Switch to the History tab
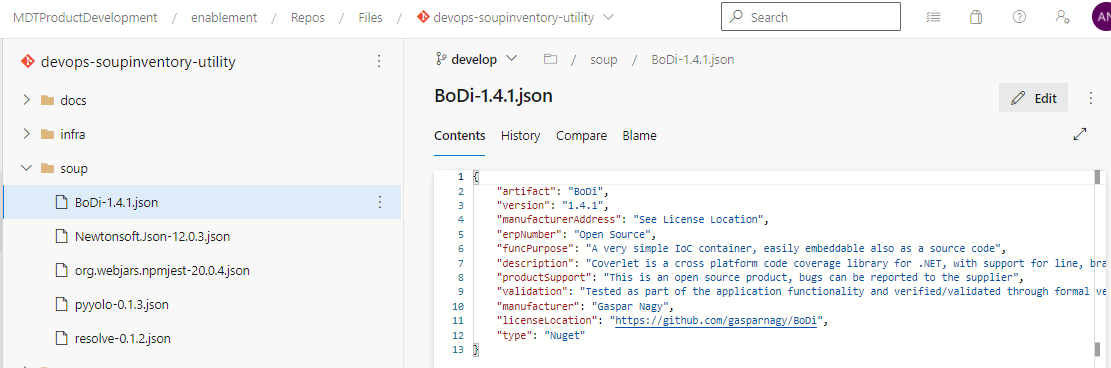Screen dimensions: 1111x368 pyautogui.click(x=520, y=135)
